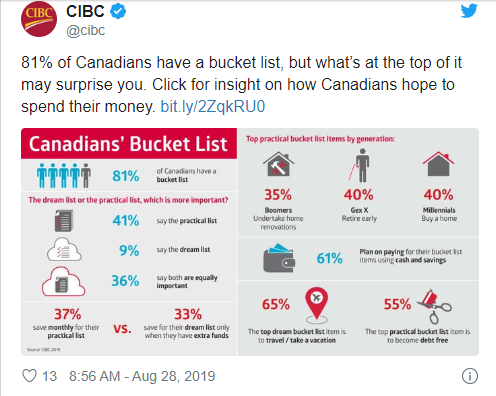The height and width of the screenshot is (396, 496).
Task: Click the scissors cutting card icon
Action: 434,307
